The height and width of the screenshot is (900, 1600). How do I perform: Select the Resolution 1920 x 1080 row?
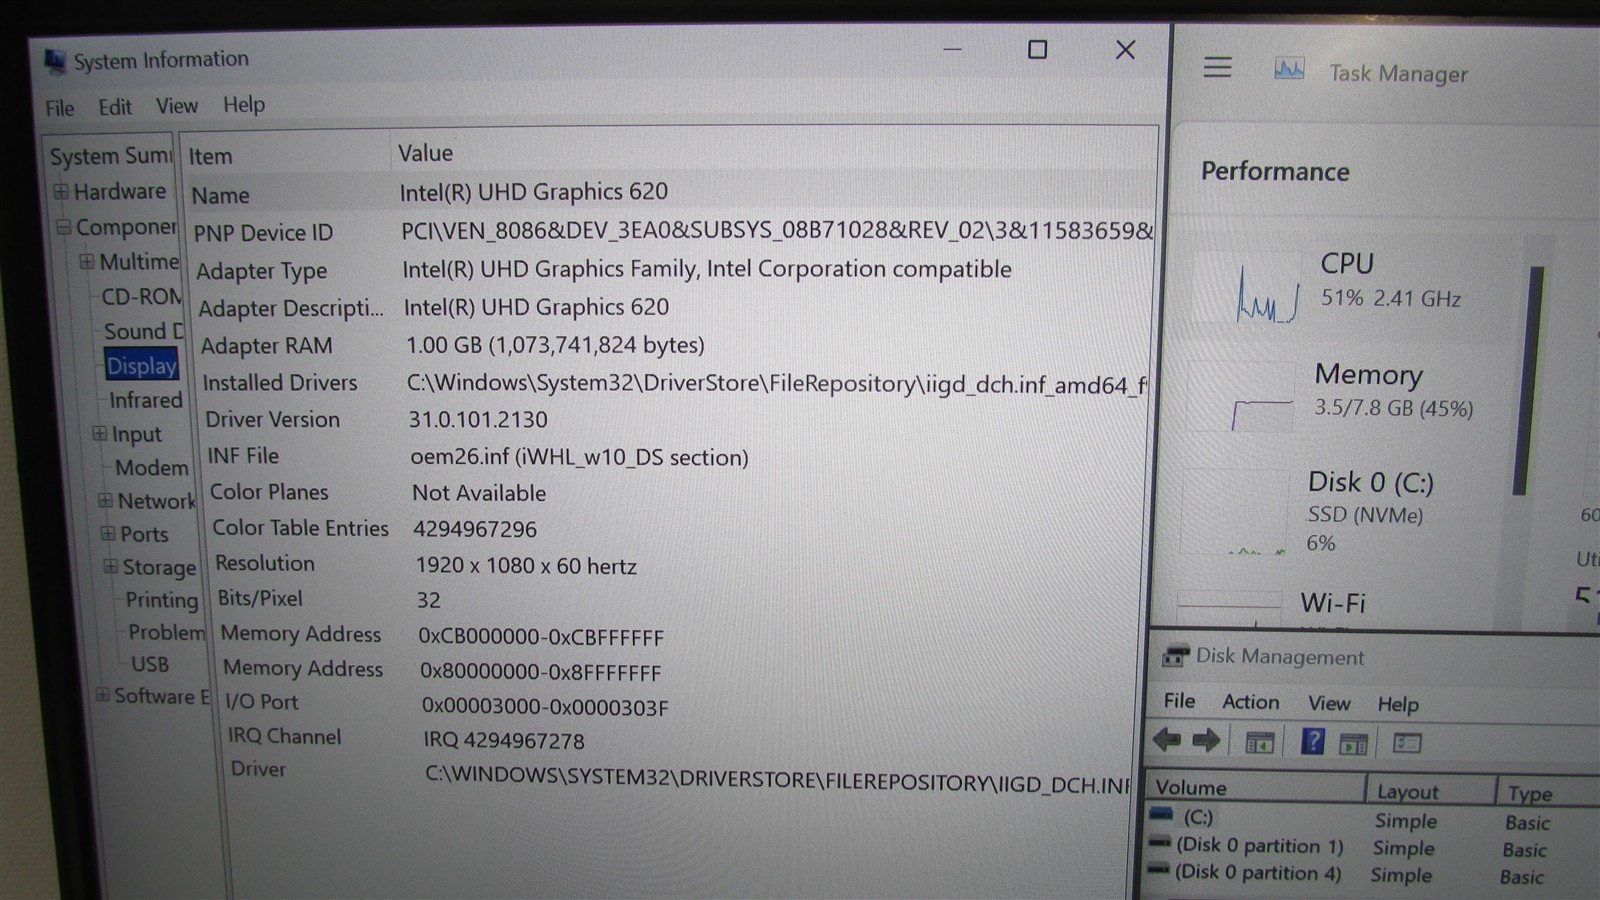(x=680, y=565)
